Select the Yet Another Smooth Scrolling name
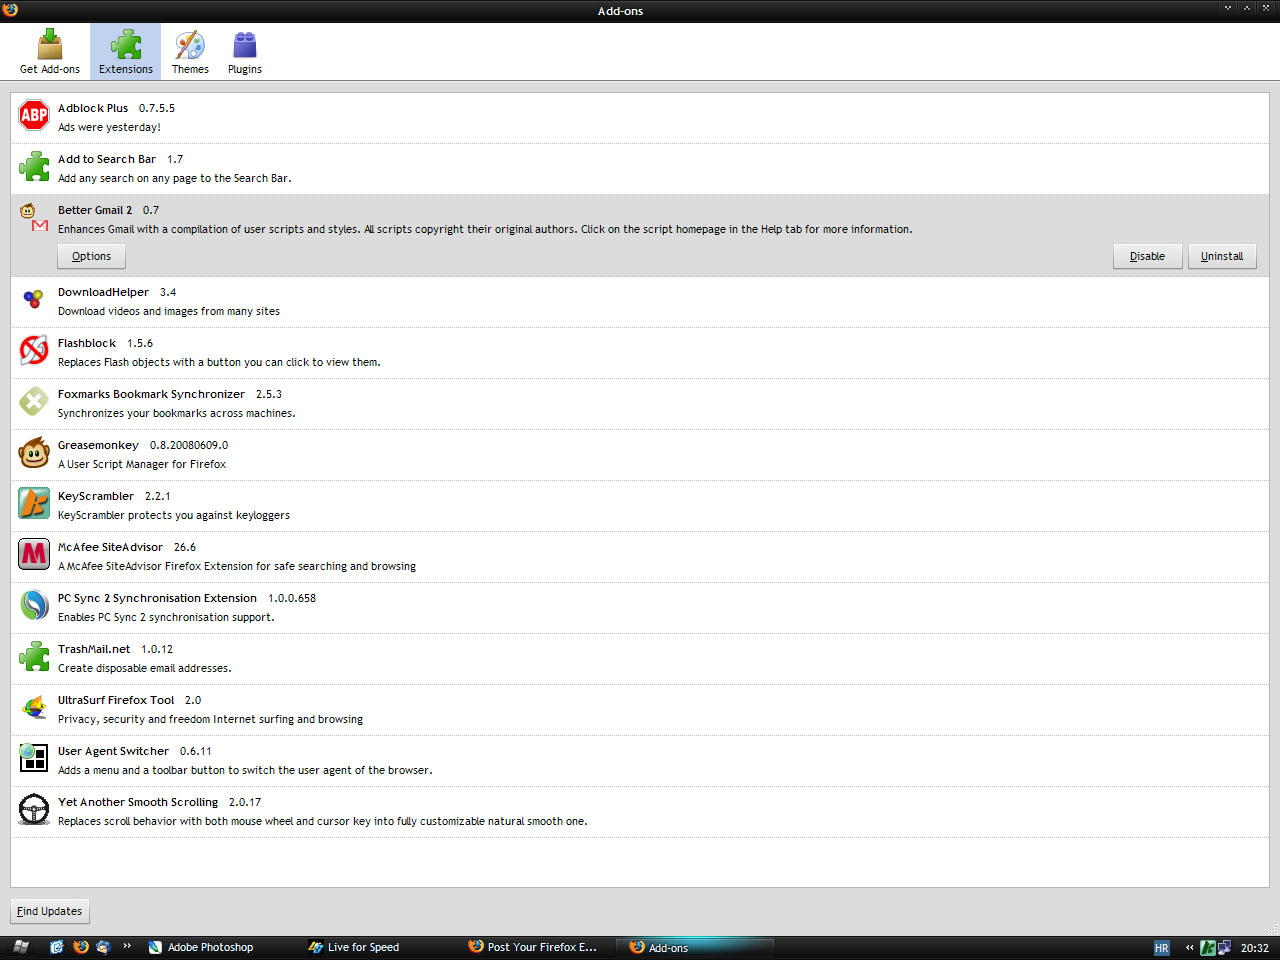Image resolution: width=1280 pixels, height=960 pixels. [x=138, y=802]
